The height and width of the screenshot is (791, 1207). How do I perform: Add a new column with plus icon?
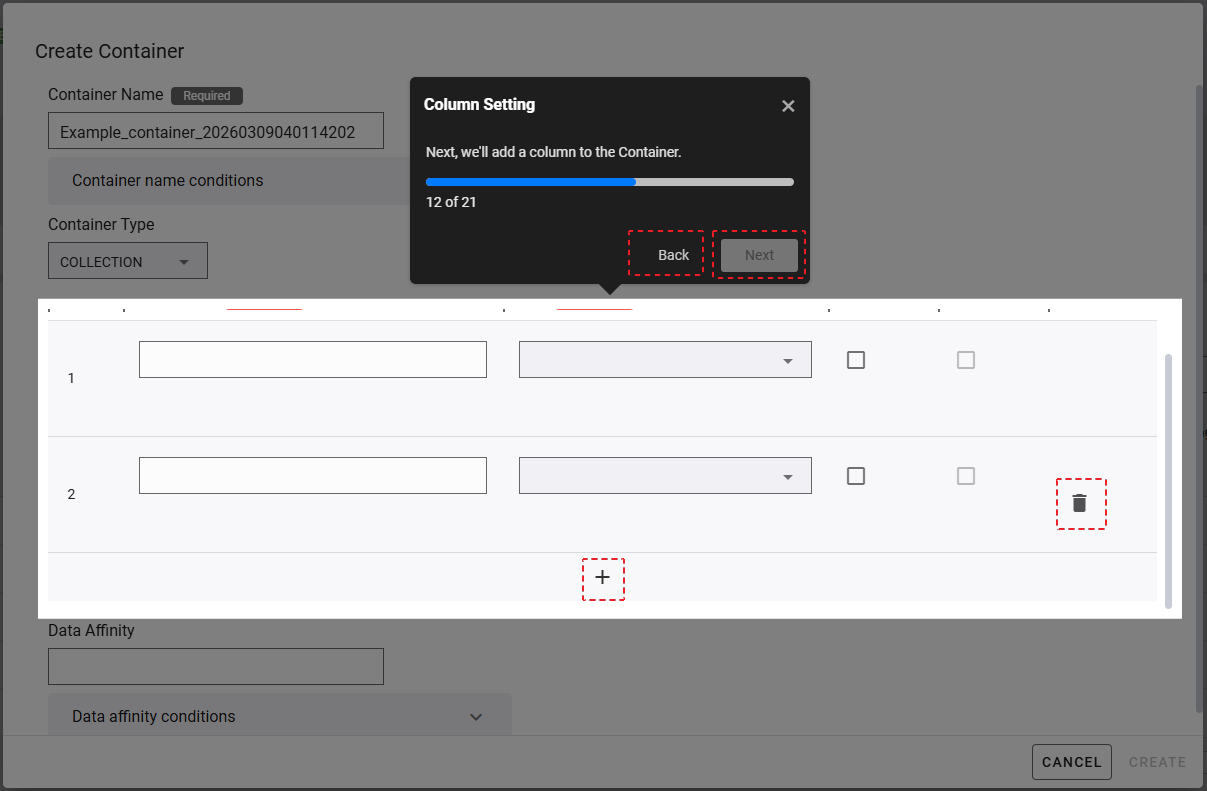click(602, 578)
